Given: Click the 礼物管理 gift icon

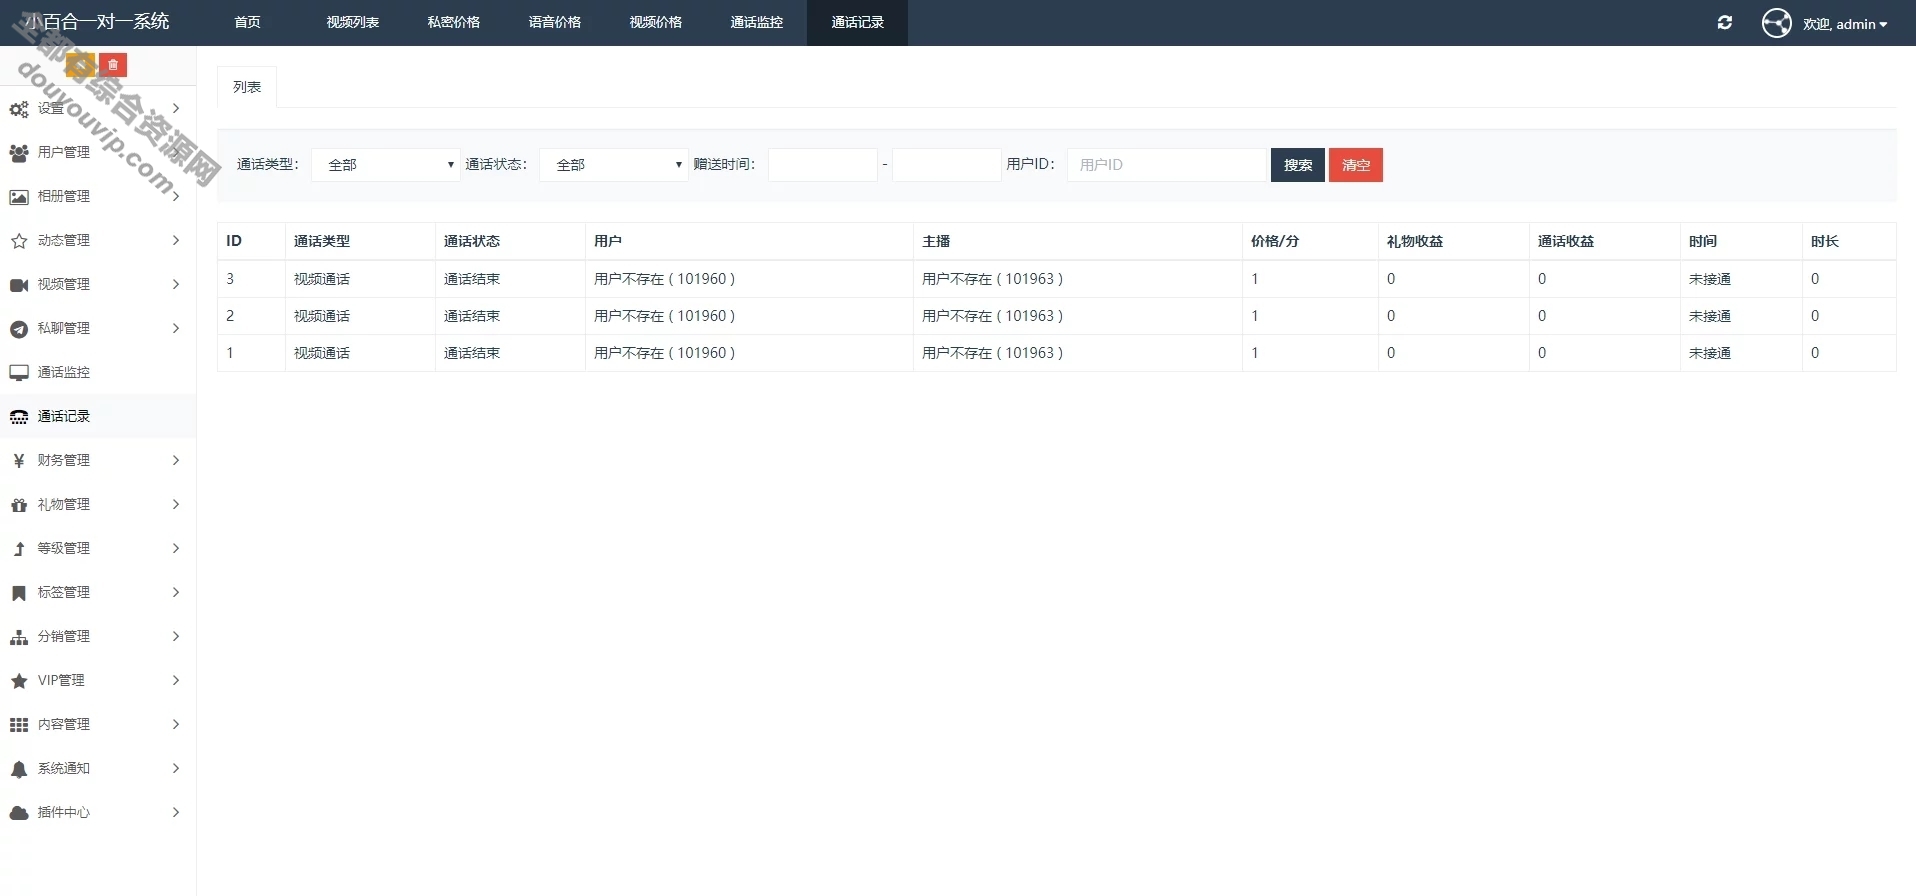Looking at the screenshot, I should coord(19,505).
